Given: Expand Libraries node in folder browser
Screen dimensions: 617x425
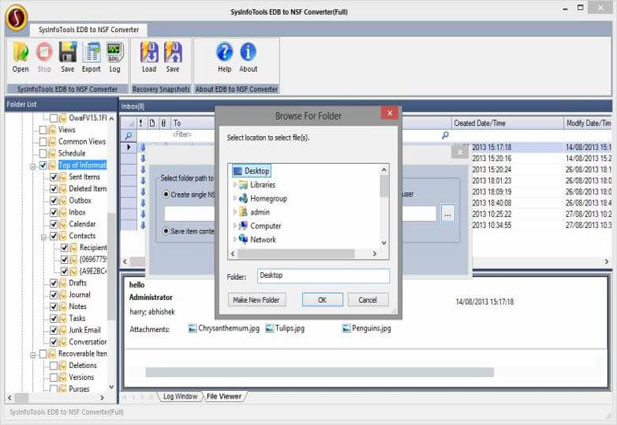Looking at the screenshot, I should click(235, 185).
